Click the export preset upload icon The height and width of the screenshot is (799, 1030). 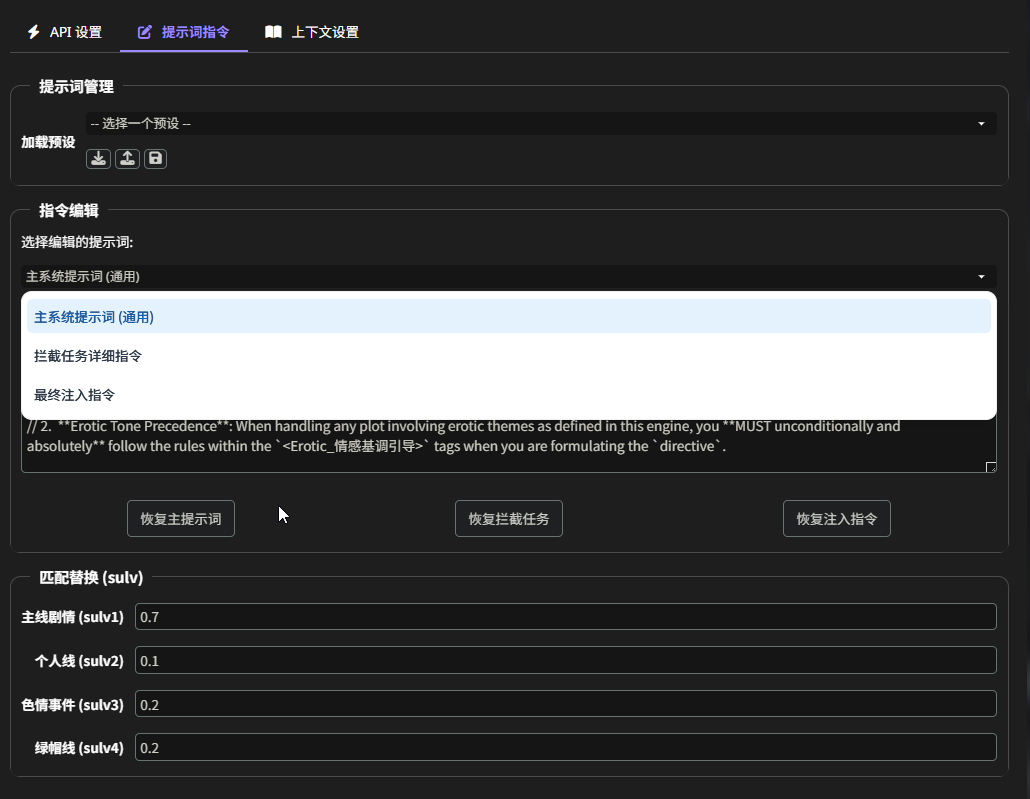click(x=127, y=158)
